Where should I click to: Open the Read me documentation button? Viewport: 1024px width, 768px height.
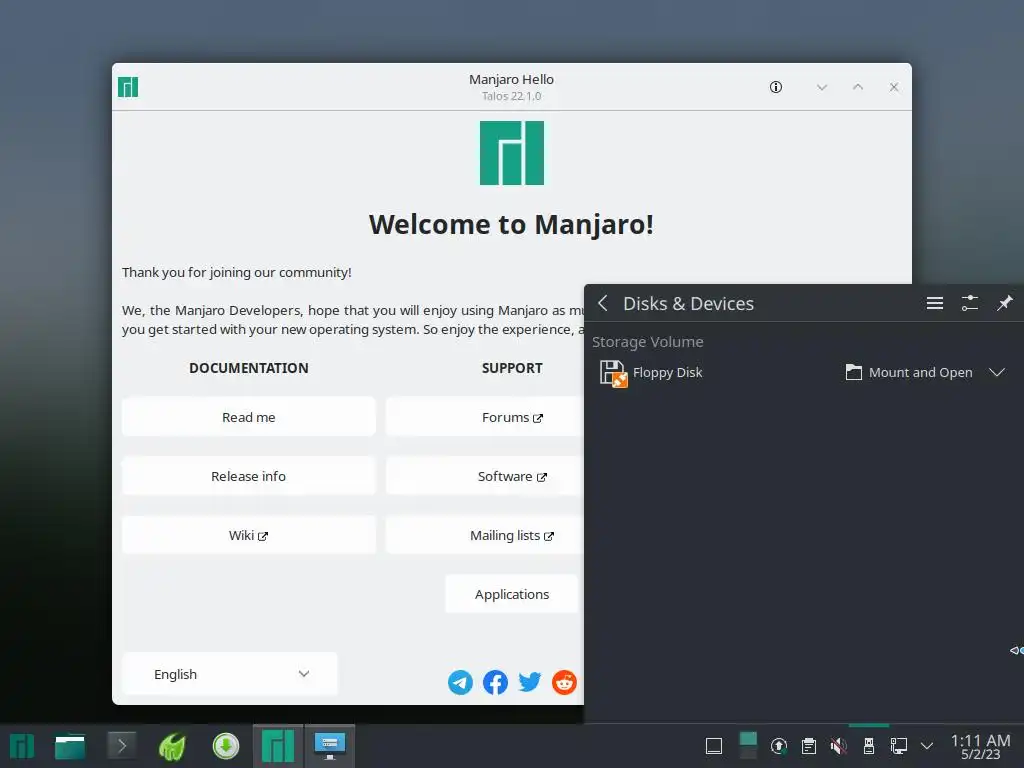[248, 417]
